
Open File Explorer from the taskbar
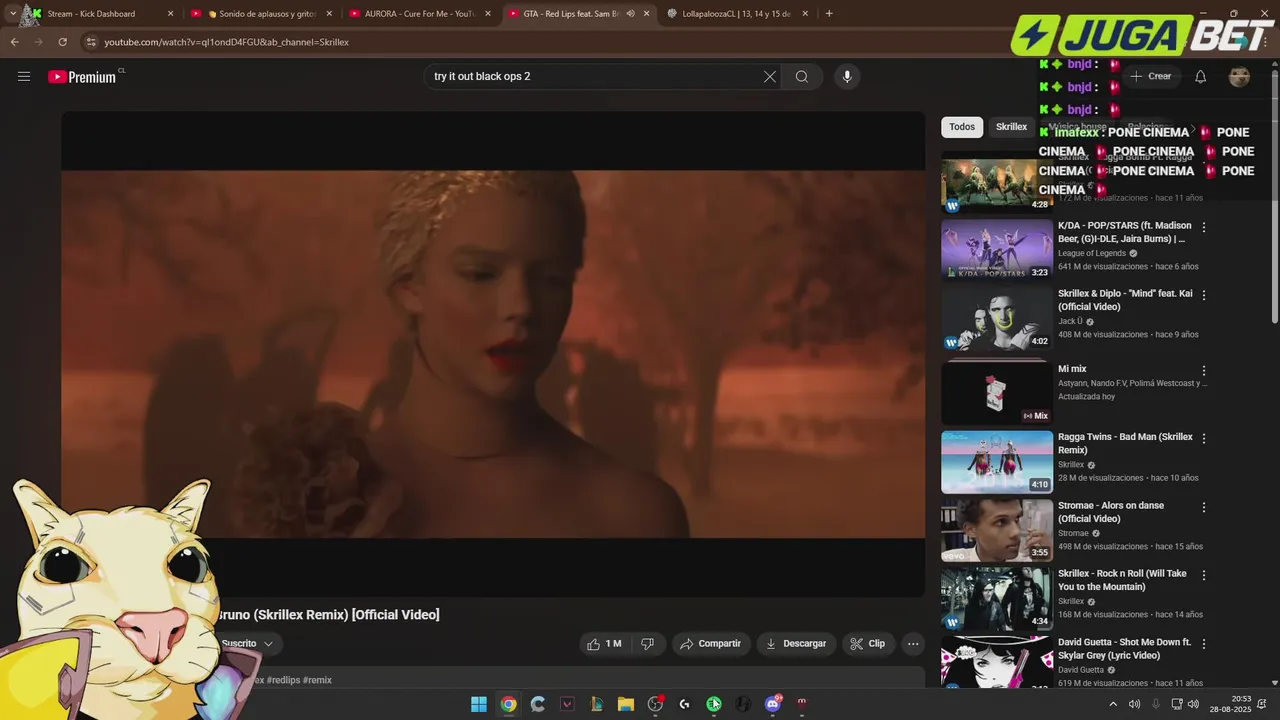626,704
